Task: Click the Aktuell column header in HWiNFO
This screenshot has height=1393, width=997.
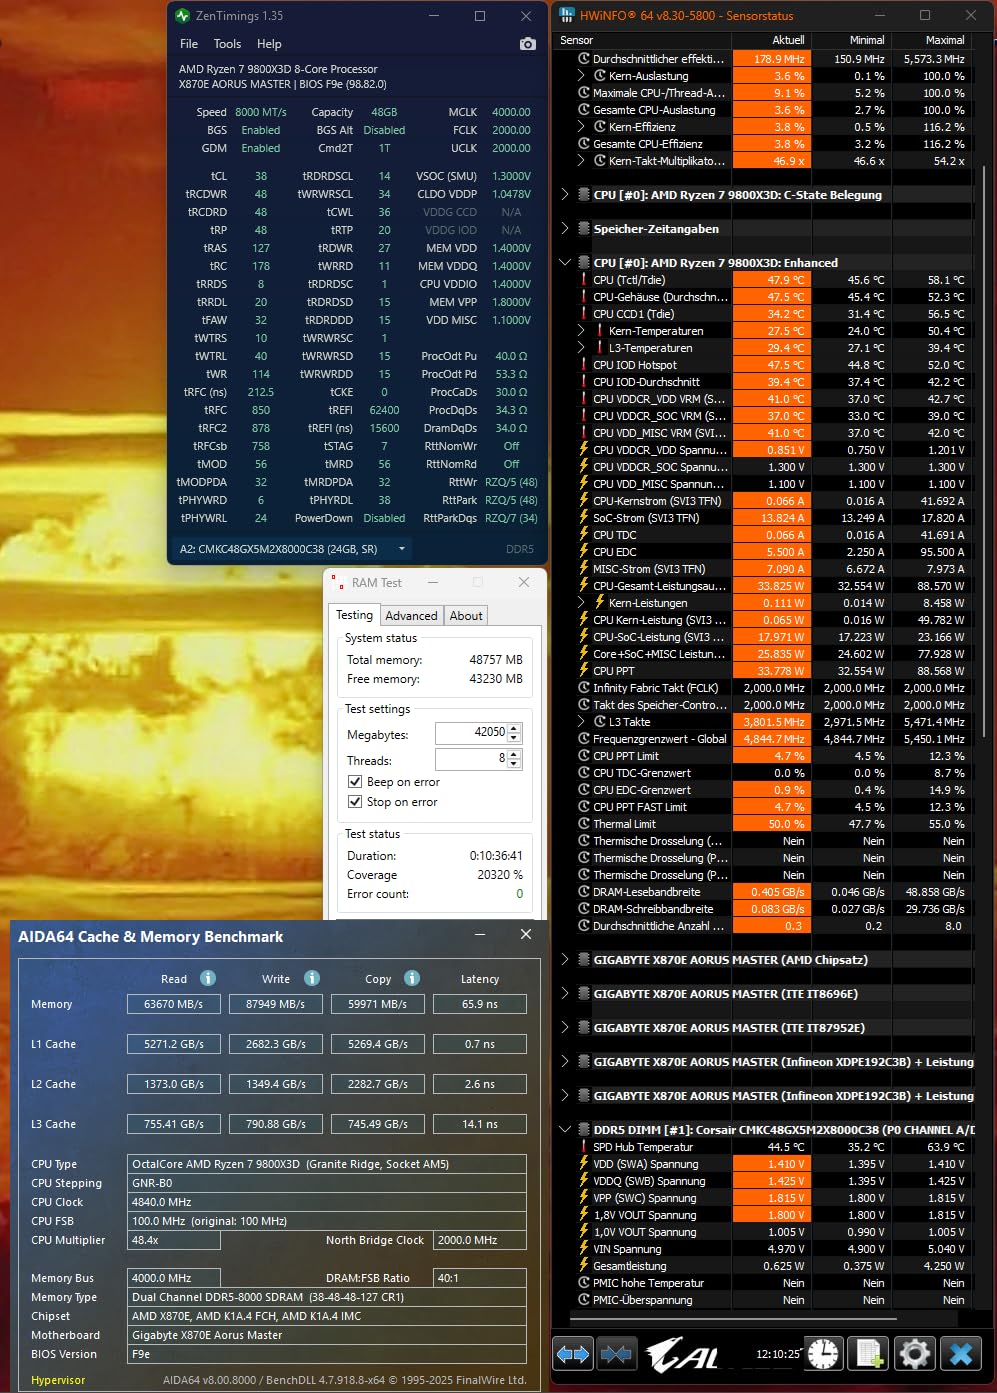Action: pos(788,40)
